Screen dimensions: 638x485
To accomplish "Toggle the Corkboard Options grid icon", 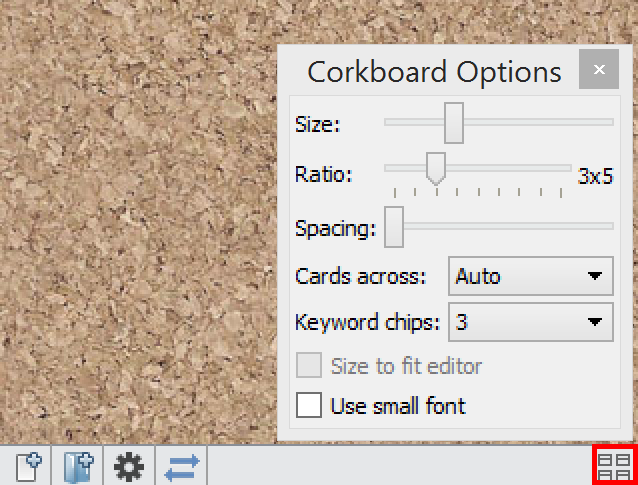I will (614, 467).
